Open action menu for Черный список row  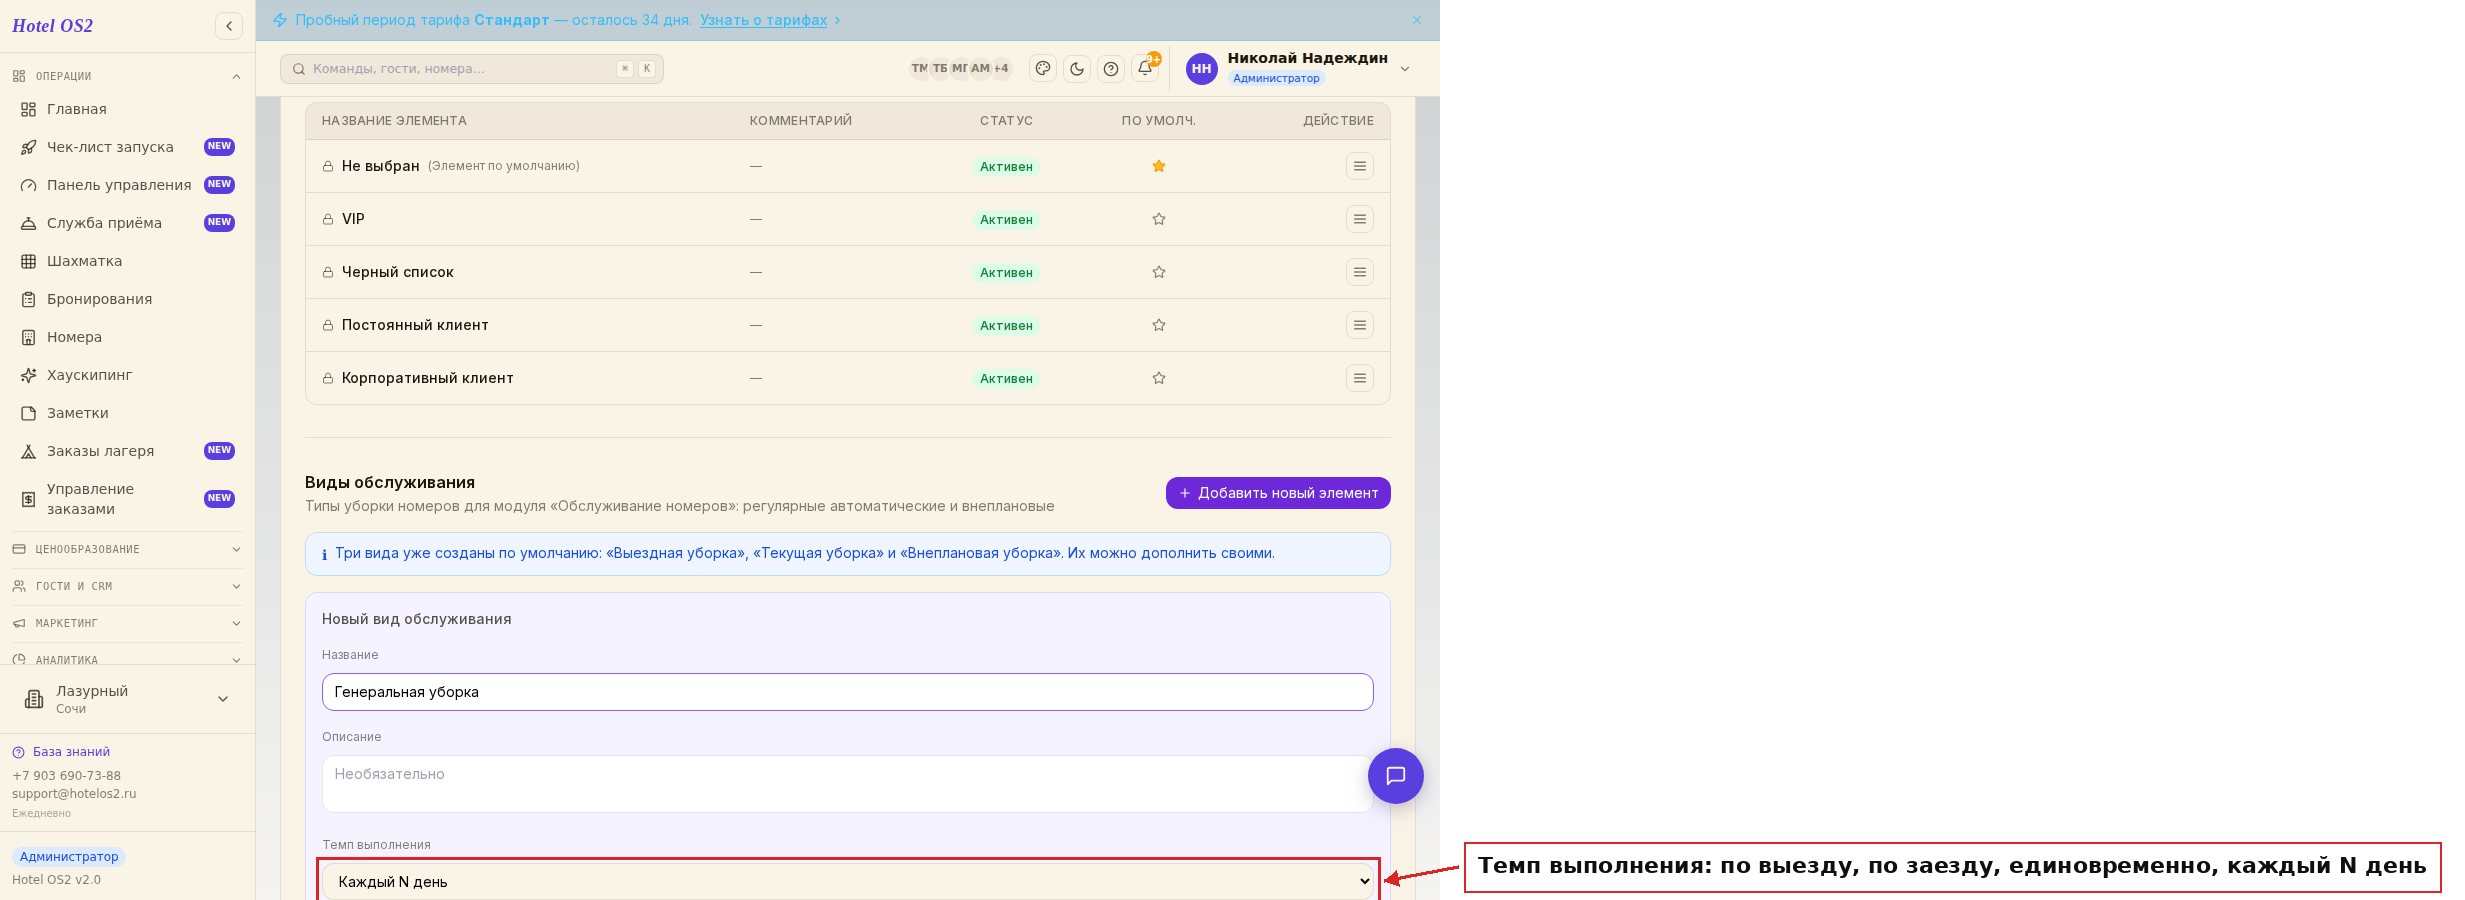tap(1360, 272)
